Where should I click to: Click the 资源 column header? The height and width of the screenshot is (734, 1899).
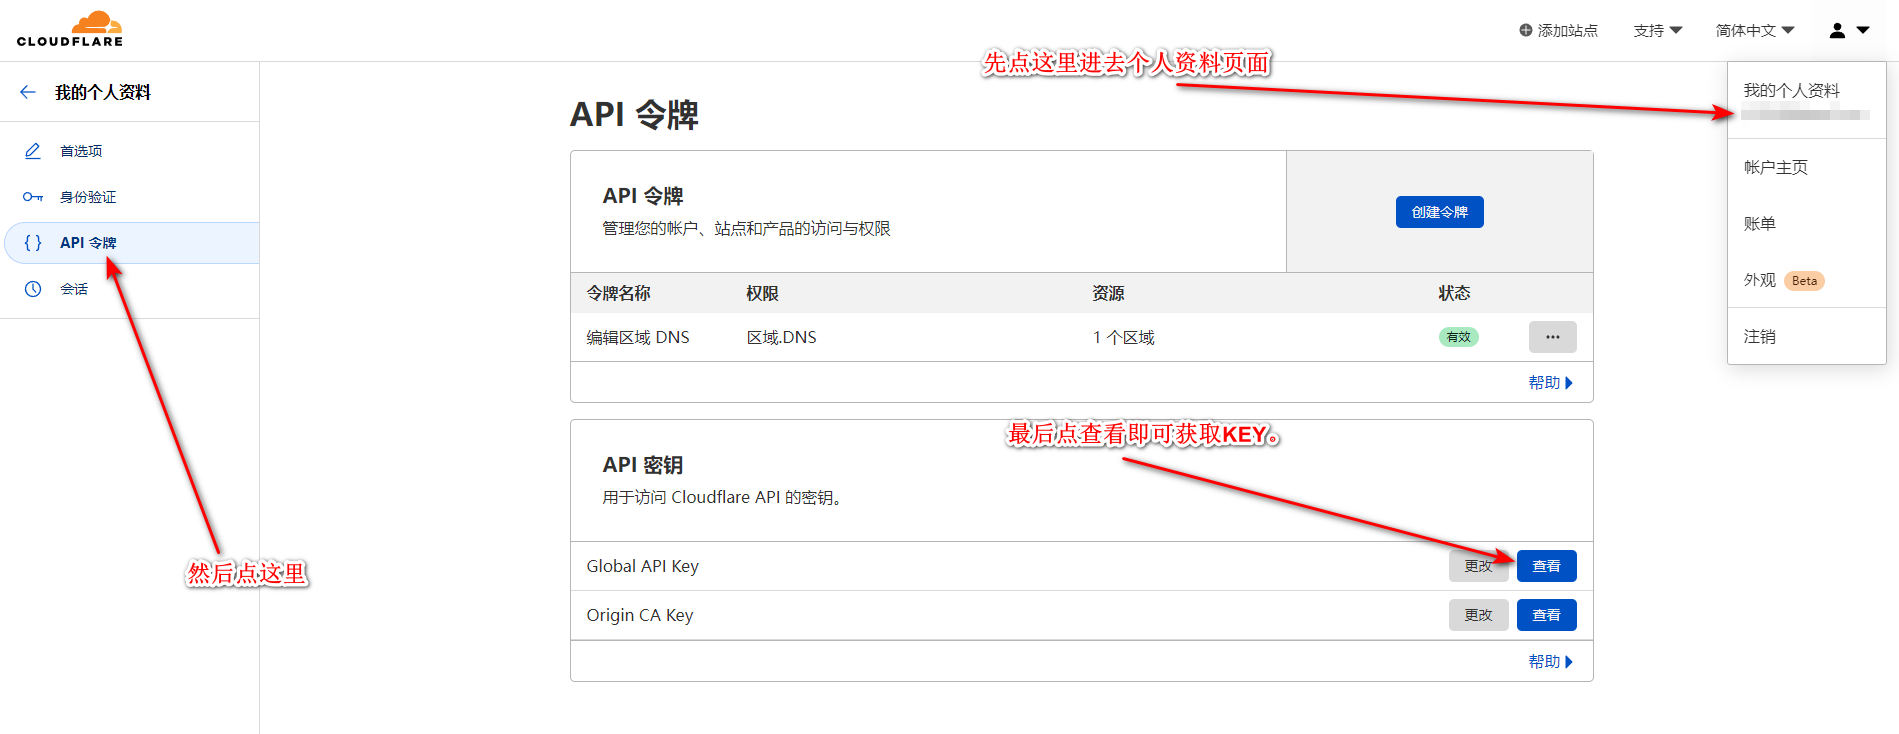tap(1108, 293)
